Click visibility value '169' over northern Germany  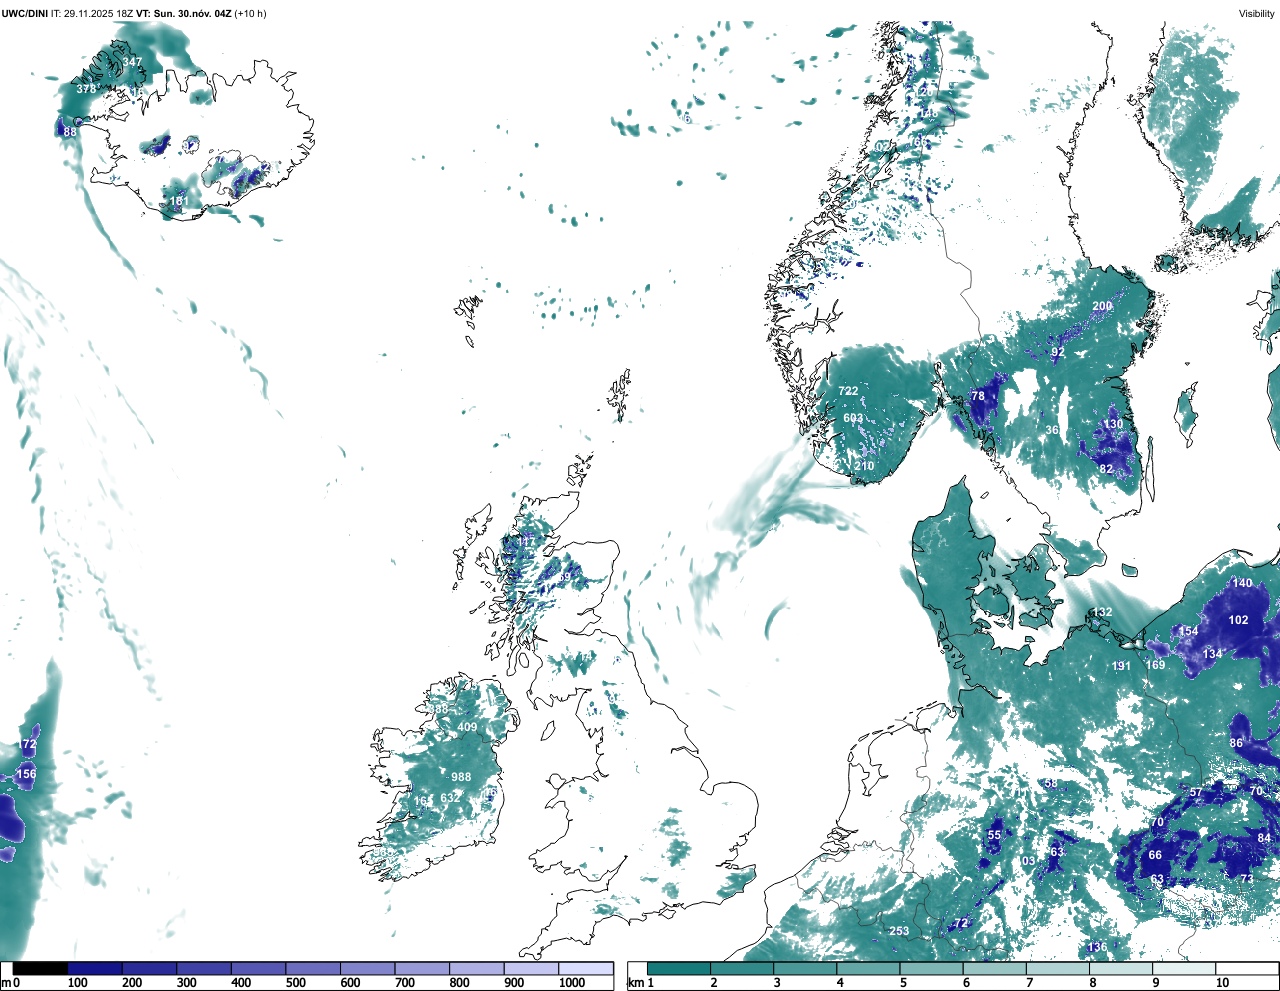tap(1155, 665)
